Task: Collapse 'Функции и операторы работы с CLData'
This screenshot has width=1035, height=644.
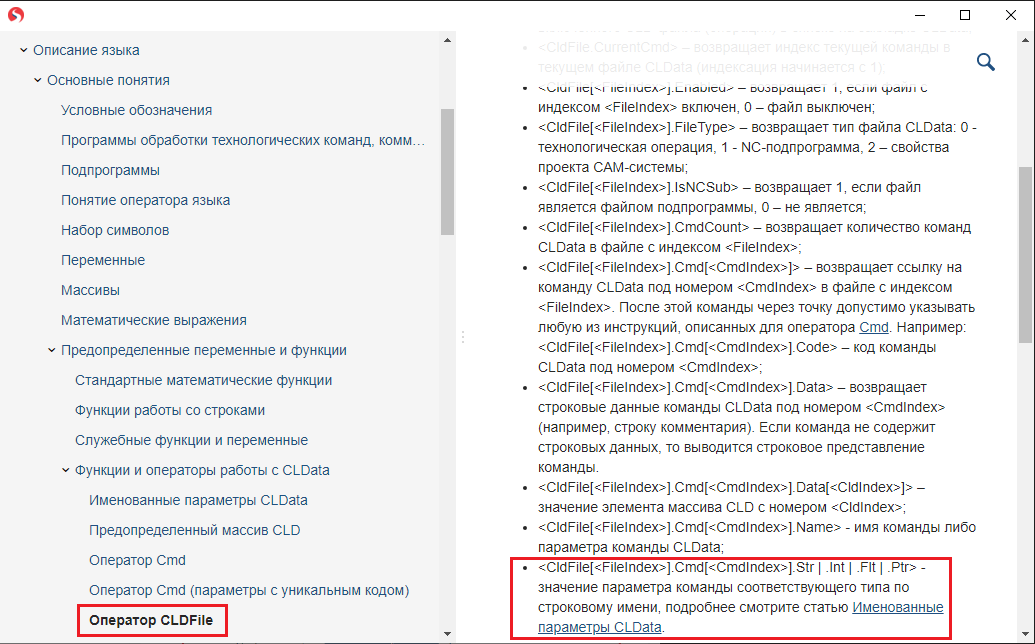Action: point(65,470)
